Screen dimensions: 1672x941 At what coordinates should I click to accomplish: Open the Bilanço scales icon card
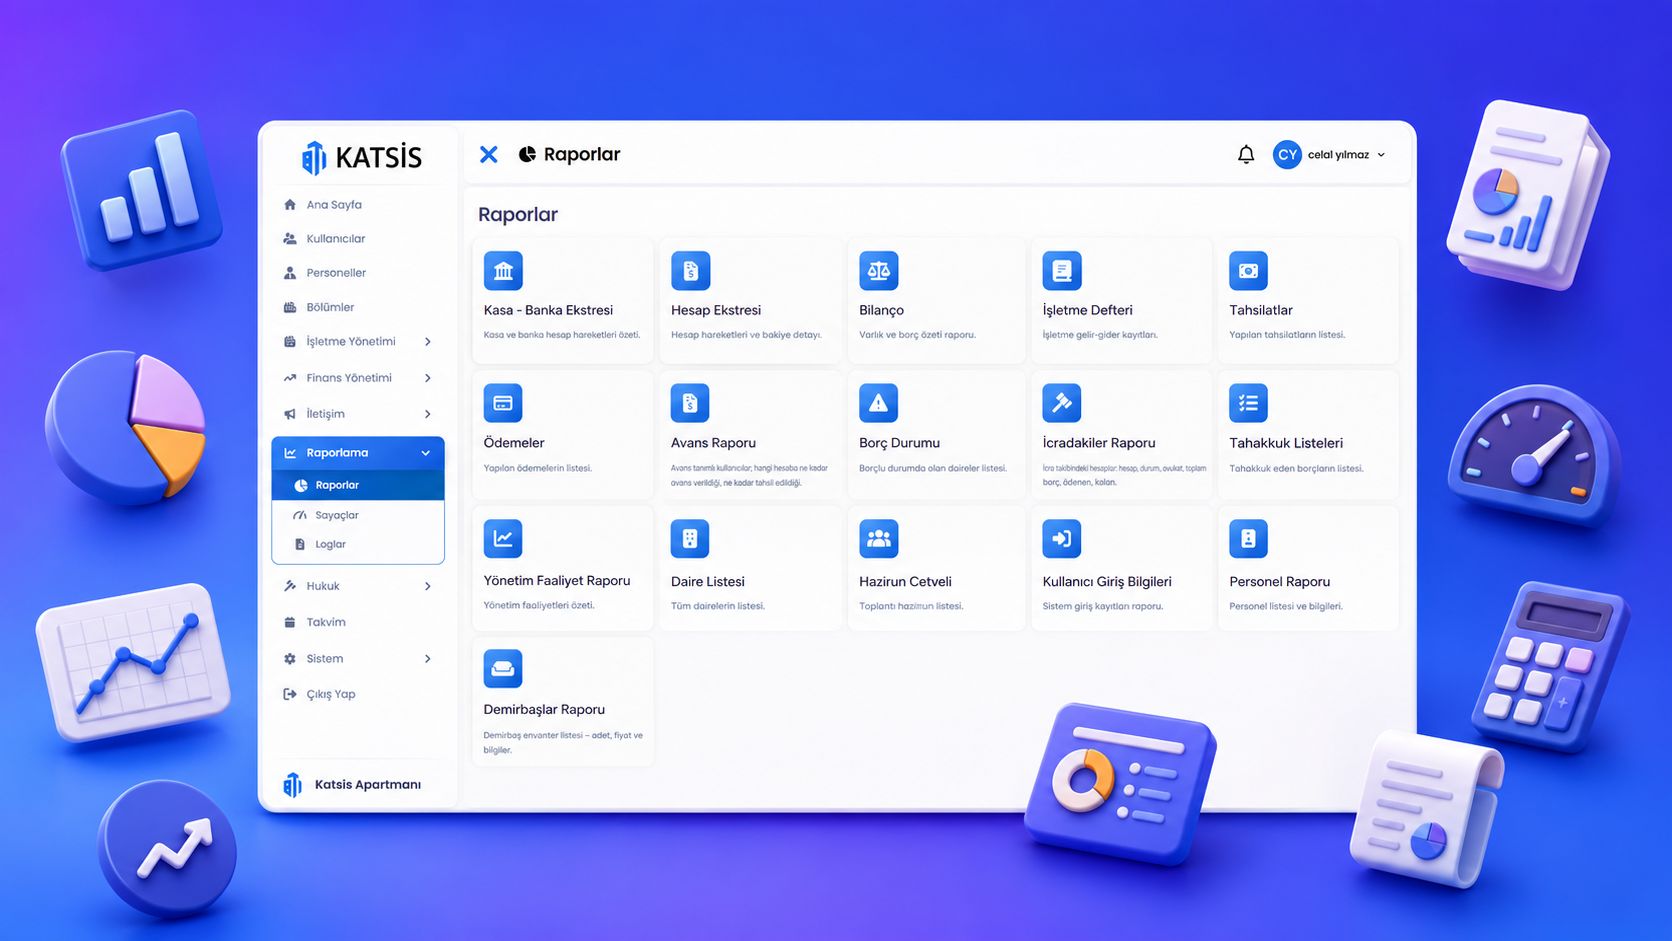click(878, 270)
